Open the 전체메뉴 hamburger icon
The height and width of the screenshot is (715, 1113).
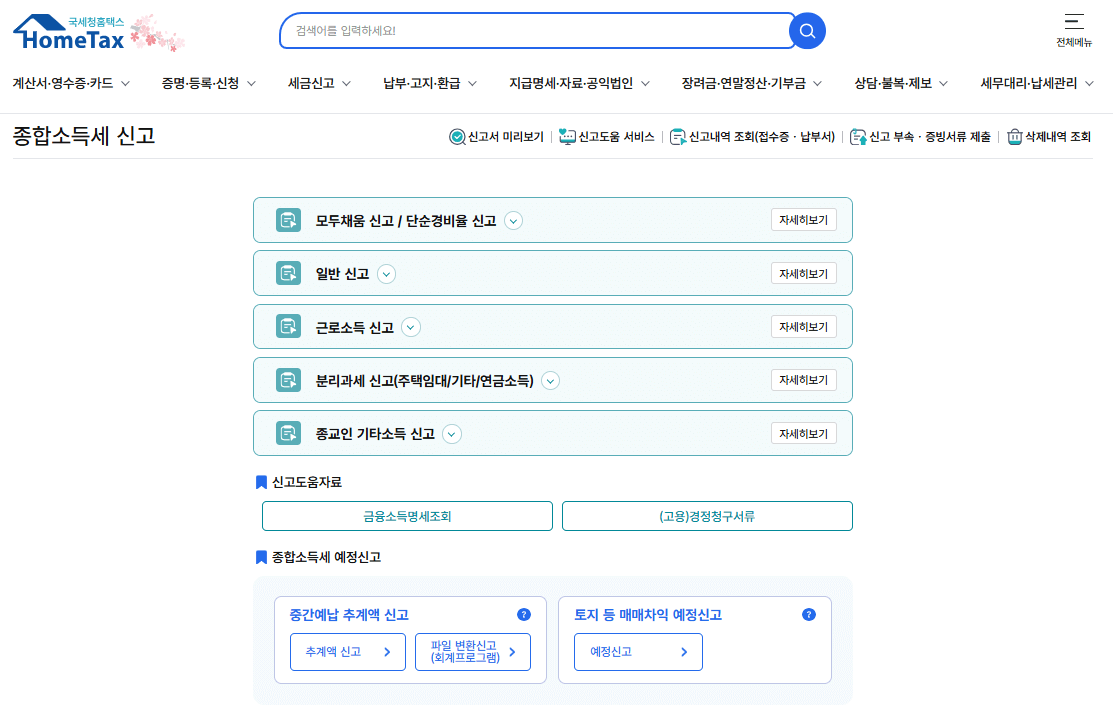(1074, 20)
